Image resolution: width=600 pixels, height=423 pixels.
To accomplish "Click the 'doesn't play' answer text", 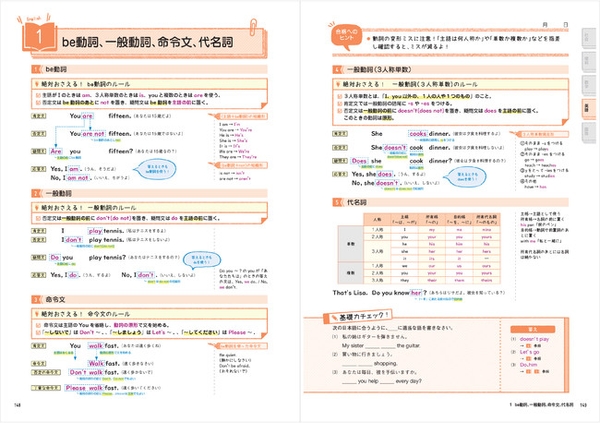I will point(534,339).
